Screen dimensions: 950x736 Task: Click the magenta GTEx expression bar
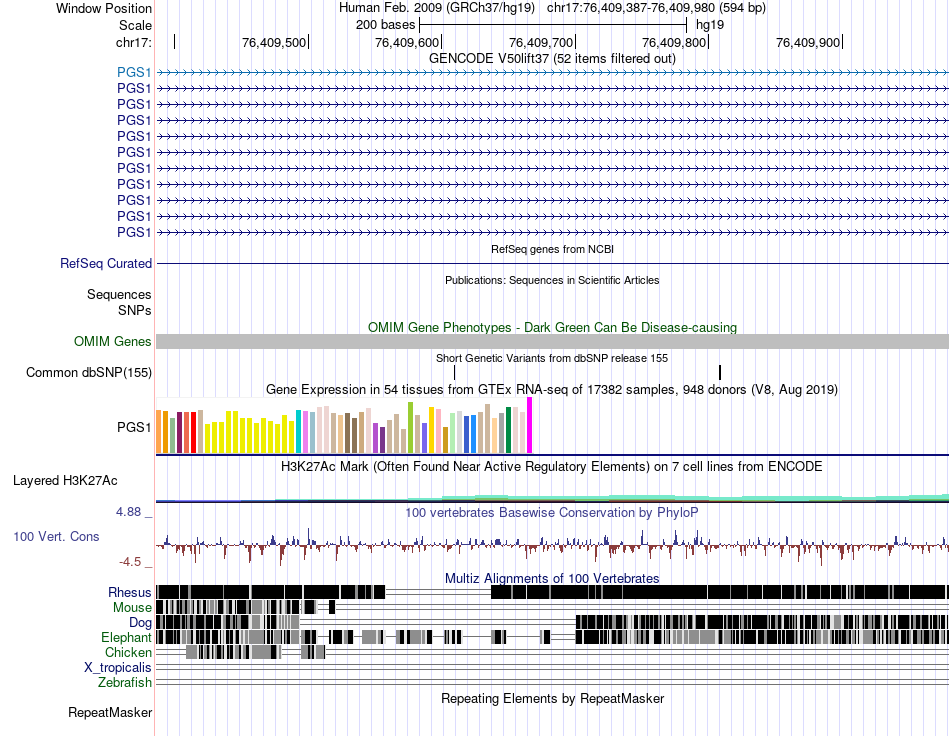tap(530, 425)
